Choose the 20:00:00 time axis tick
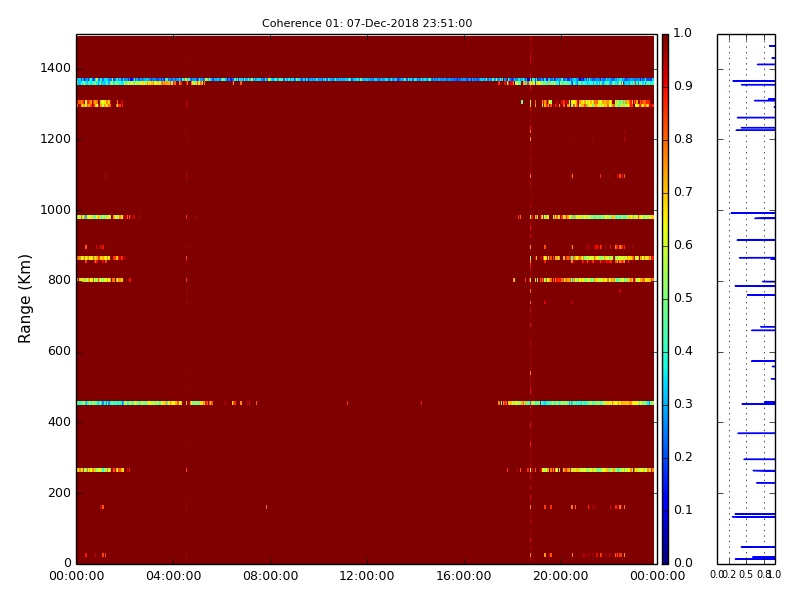 pos(560,576)
